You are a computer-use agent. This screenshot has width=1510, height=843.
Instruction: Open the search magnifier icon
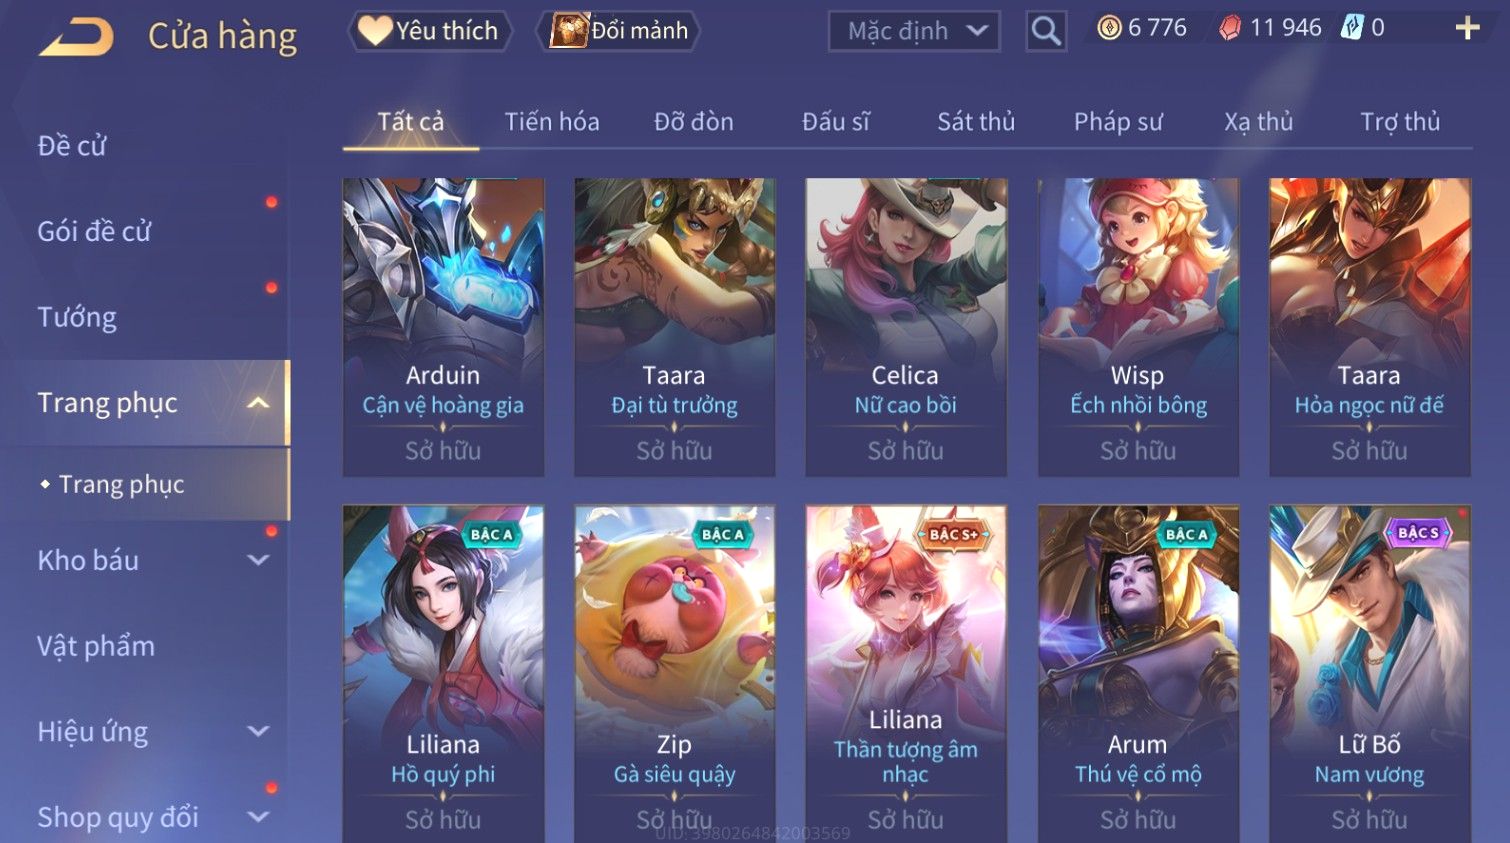pos(1046,31)
